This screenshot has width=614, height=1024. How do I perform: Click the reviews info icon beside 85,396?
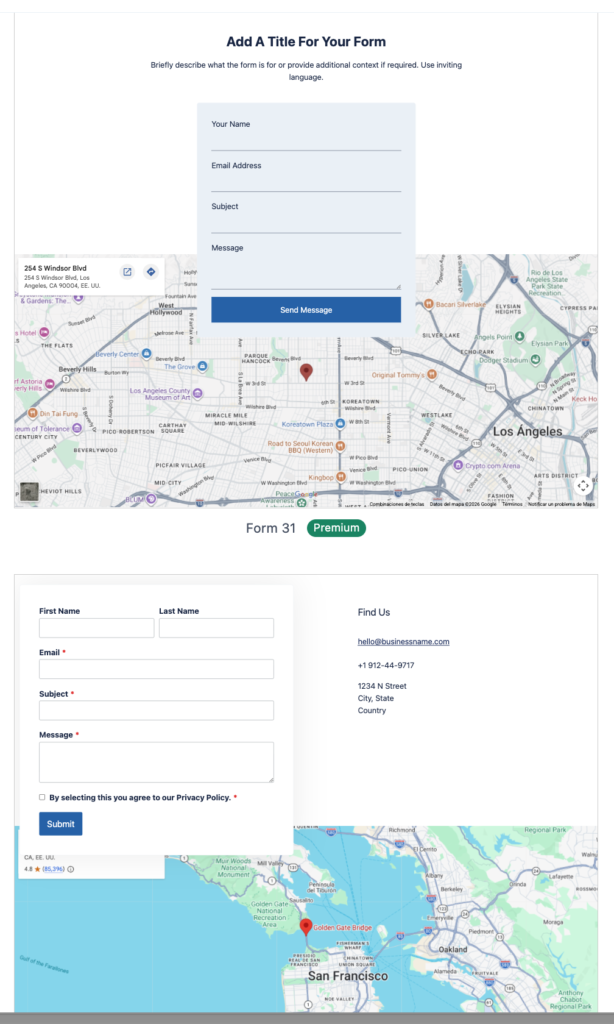tap(71, 869)
